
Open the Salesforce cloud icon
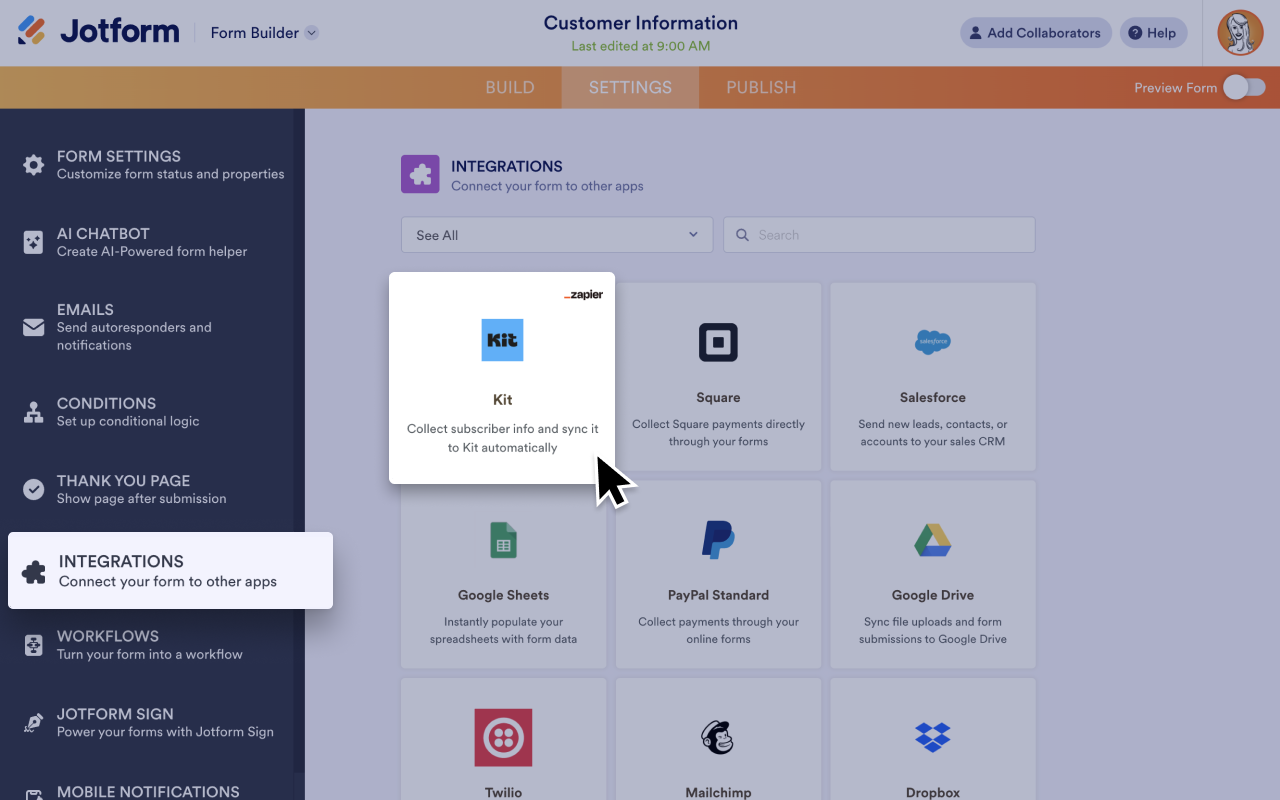[933, 342]
